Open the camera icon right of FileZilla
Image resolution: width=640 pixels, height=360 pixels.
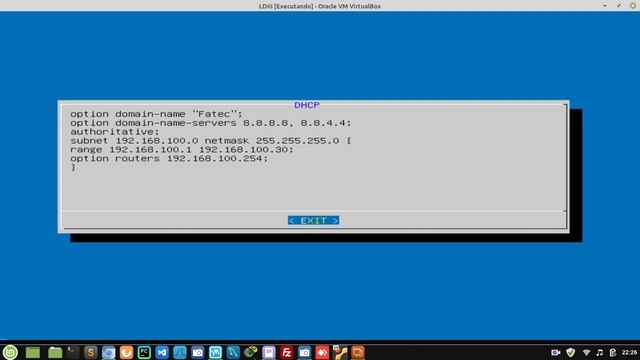tap(304, 352)
